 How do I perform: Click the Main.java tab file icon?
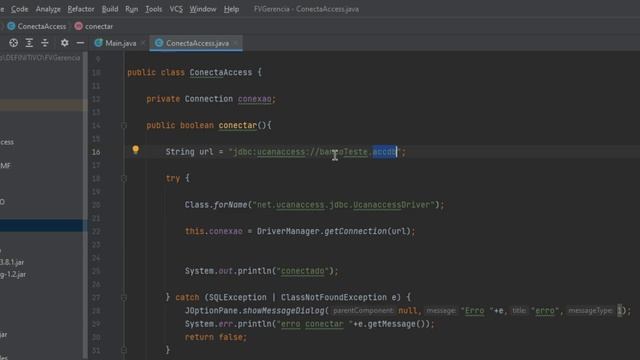pos(98,43)
